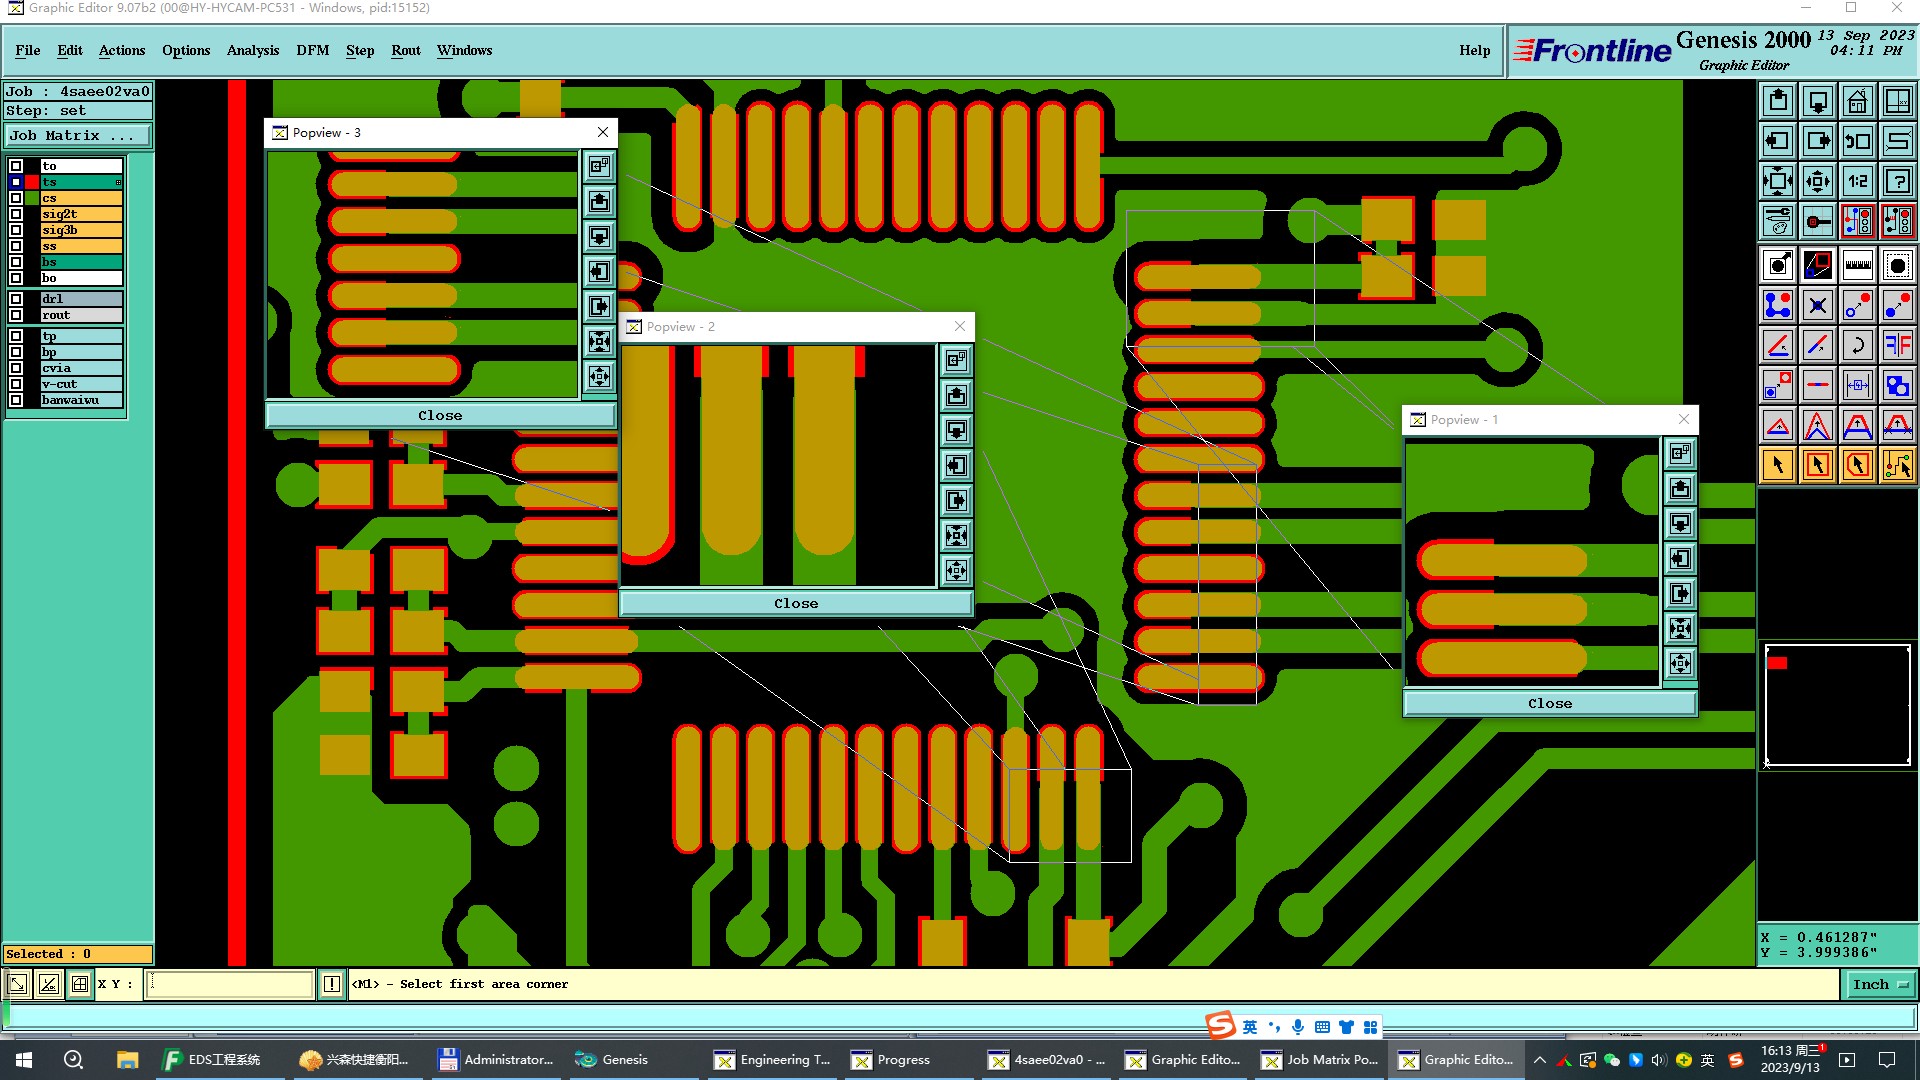Open the Inch units dropdown
The width and height of the screenshot is (1920, 1080).
pyautogui.click(x=1879, y=984)
